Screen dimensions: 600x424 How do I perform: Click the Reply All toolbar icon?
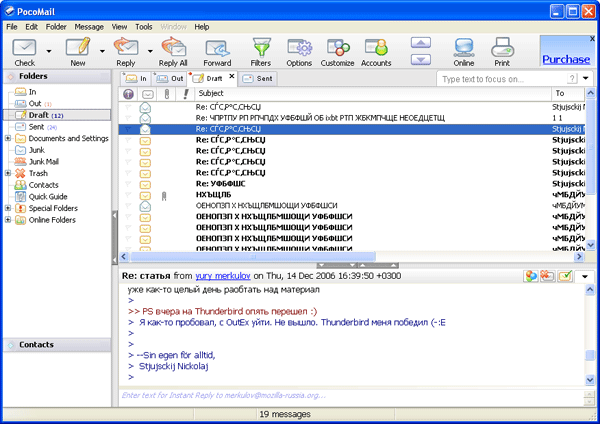pos(172,47)
